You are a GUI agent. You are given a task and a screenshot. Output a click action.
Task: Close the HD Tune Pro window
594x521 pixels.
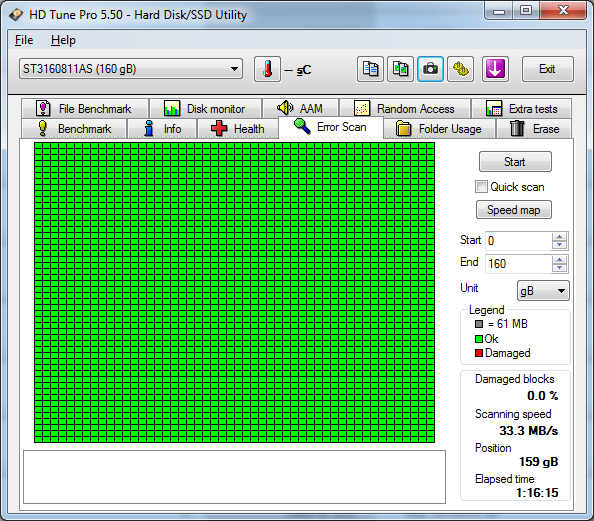pos(563,11)
